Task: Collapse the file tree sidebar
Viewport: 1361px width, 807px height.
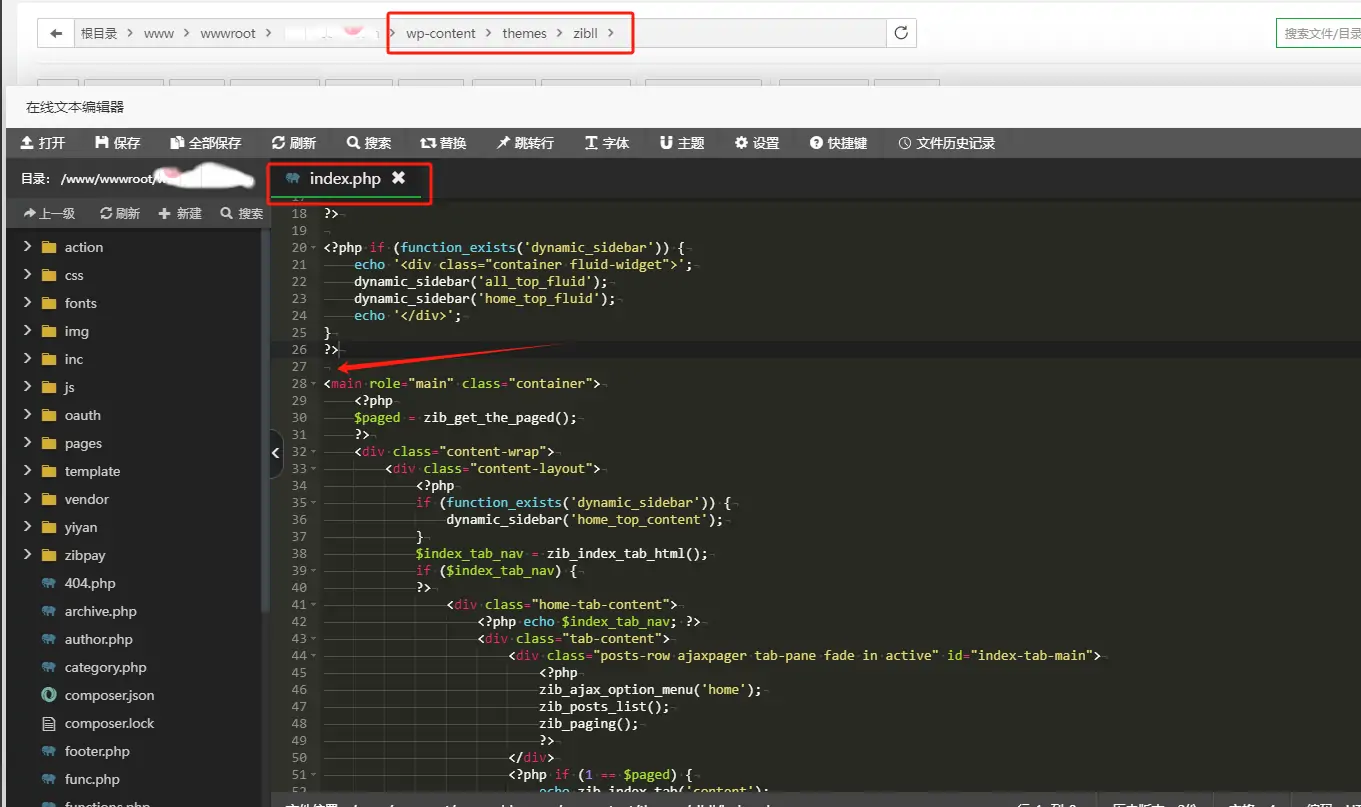Action: 276,453
